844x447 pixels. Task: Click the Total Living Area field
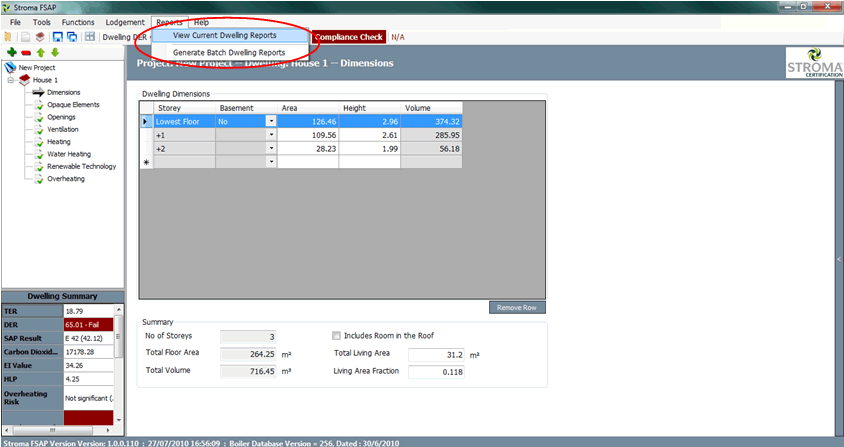(436, 355)
